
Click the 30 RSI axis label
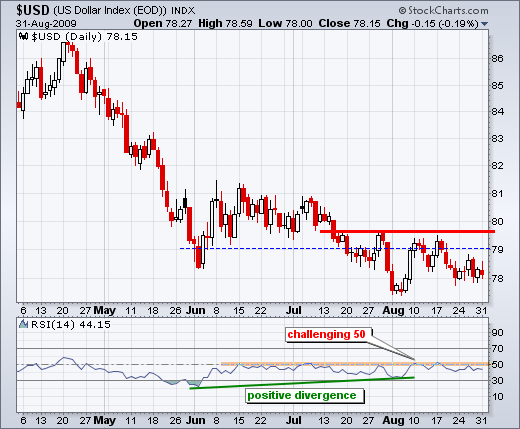[498, 380]
